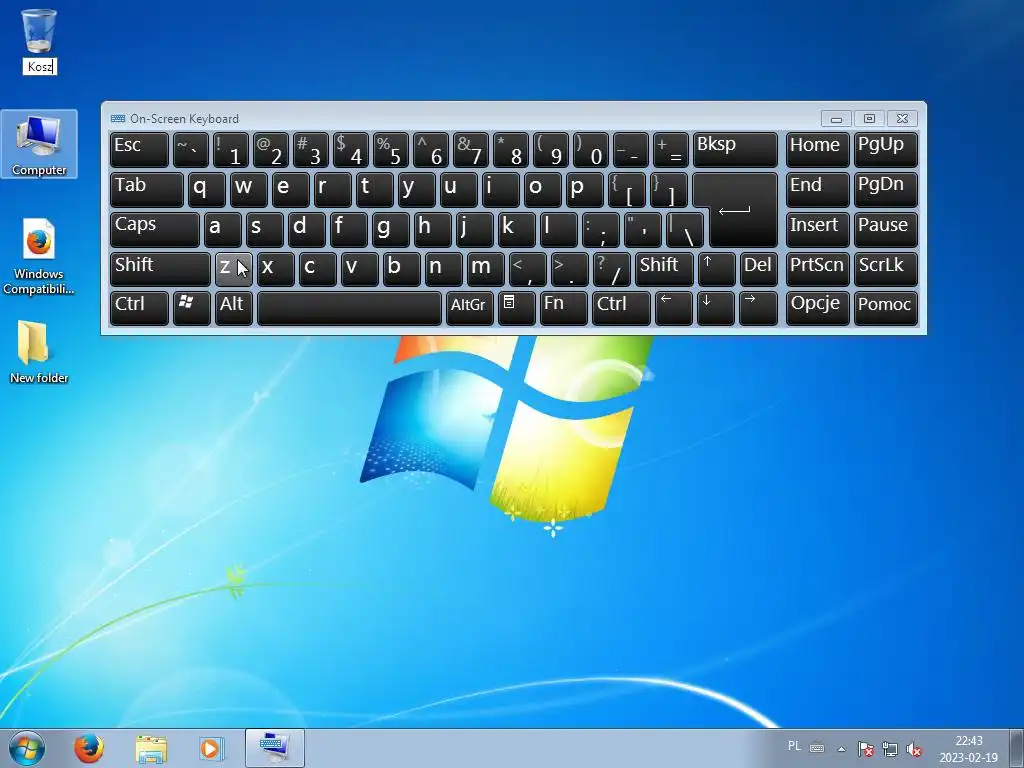
Task: Click the left bracket brace key
Action: (626, 190)
